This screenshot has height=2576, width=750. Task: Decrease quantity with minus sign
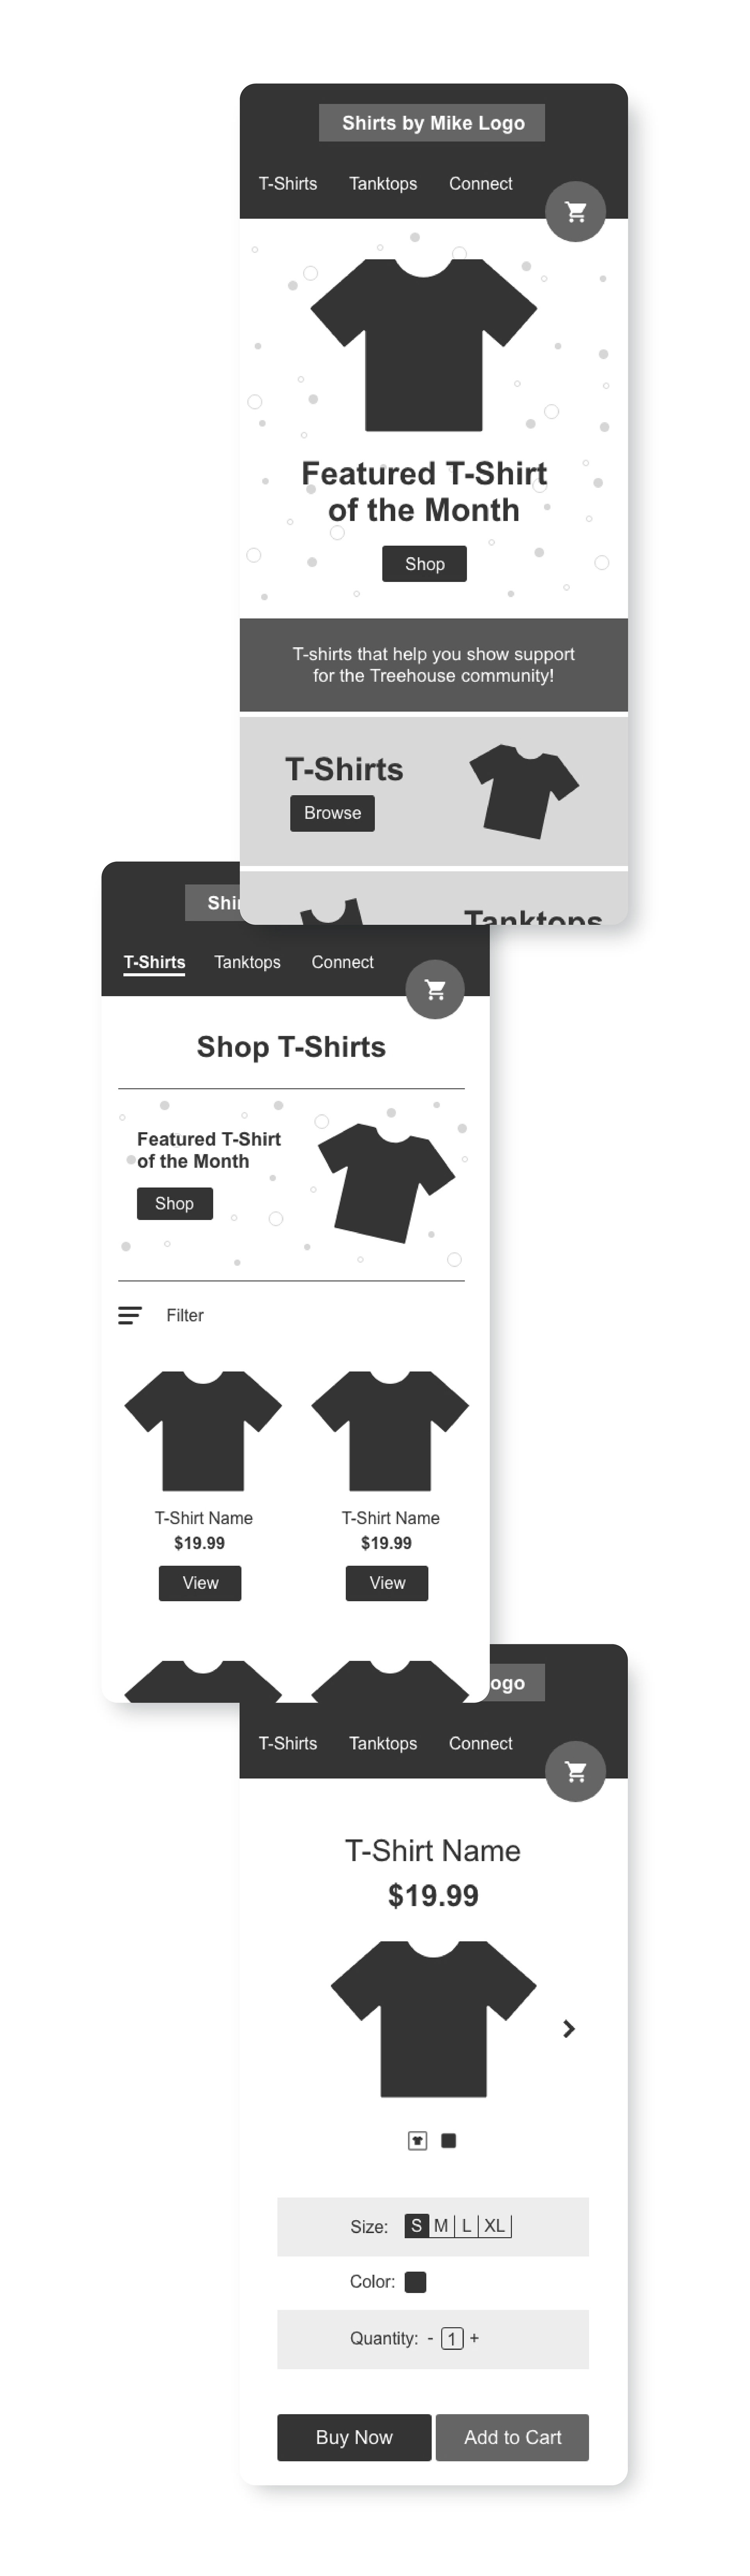tap(430, 2338)
